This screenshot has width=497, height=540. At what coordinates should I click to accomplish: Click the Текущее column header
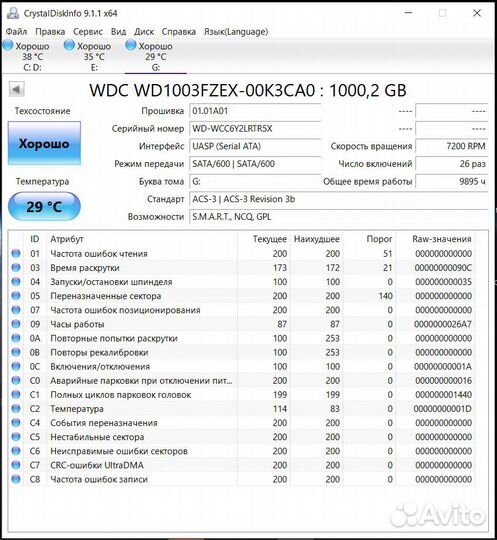270,239
